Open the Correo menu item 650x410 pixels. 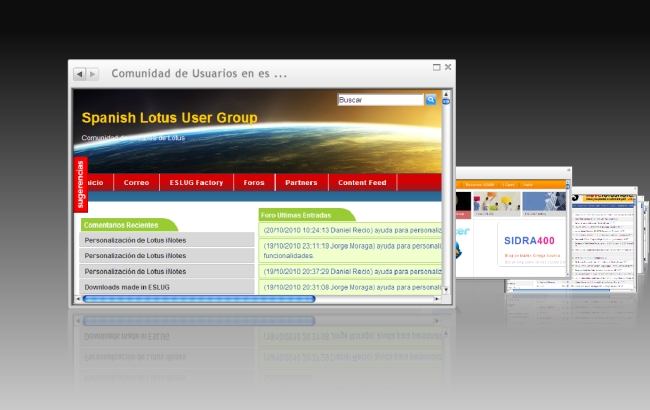(136, 182)
